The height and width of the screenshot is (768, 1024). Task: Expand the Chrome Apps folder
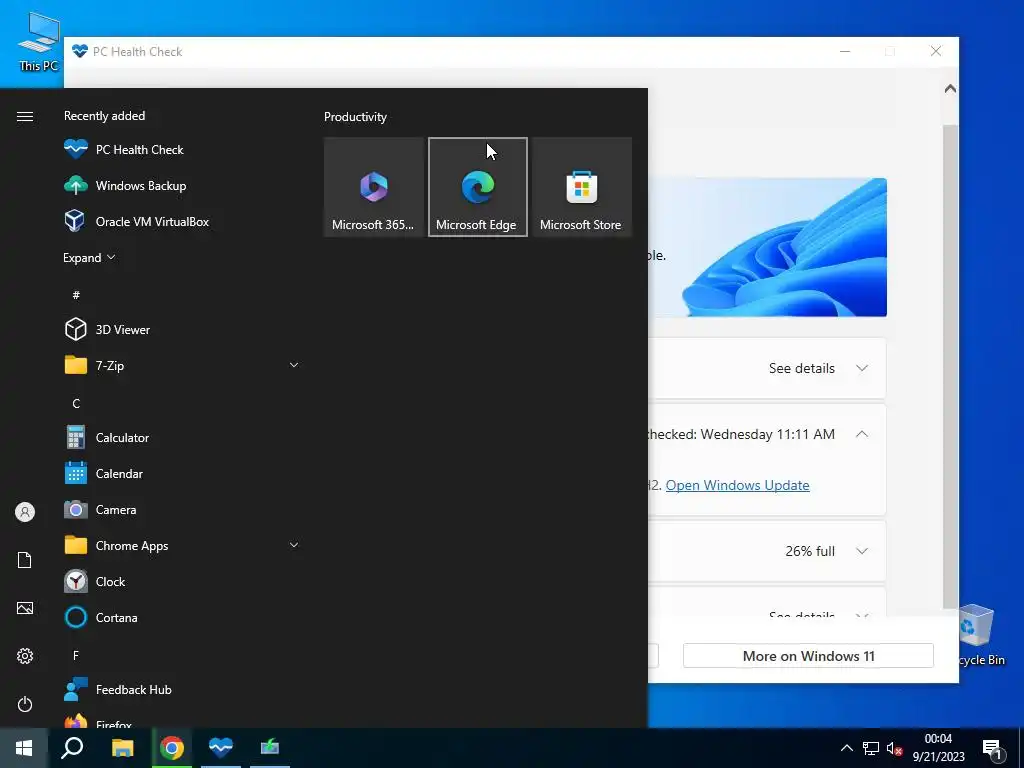(294, 545)
